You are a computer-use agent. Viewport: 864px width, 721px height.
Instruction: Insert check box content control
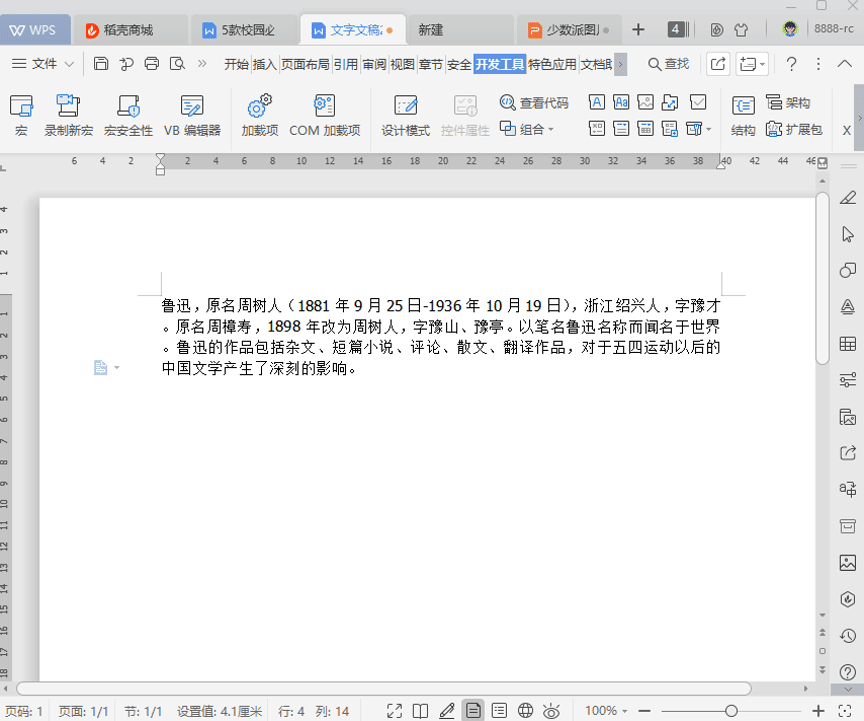698,102
